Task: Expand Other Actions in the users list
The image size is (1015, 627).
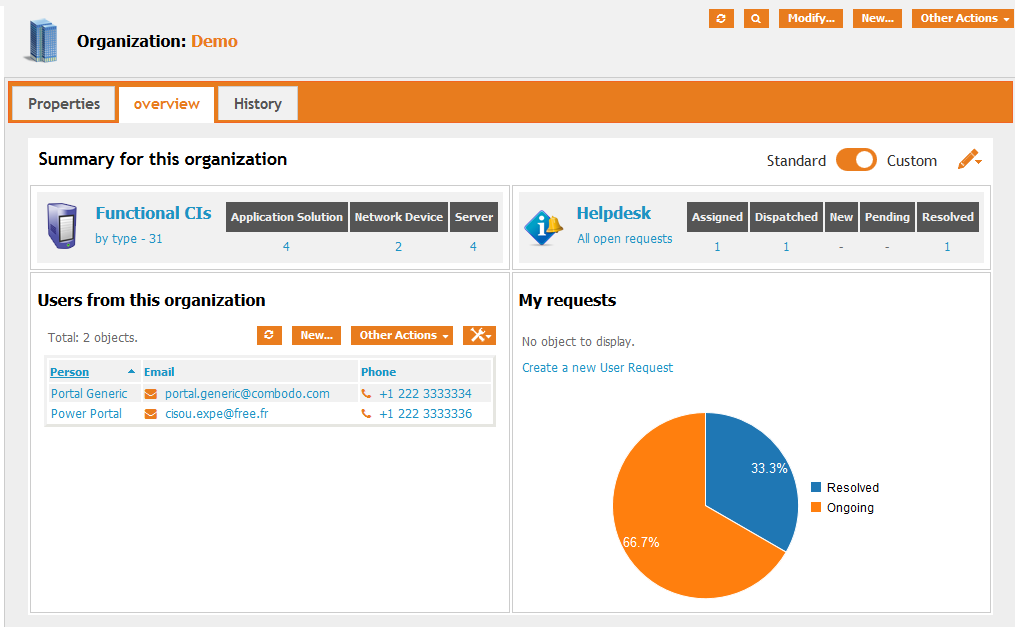Action: (x=401, y=335)
